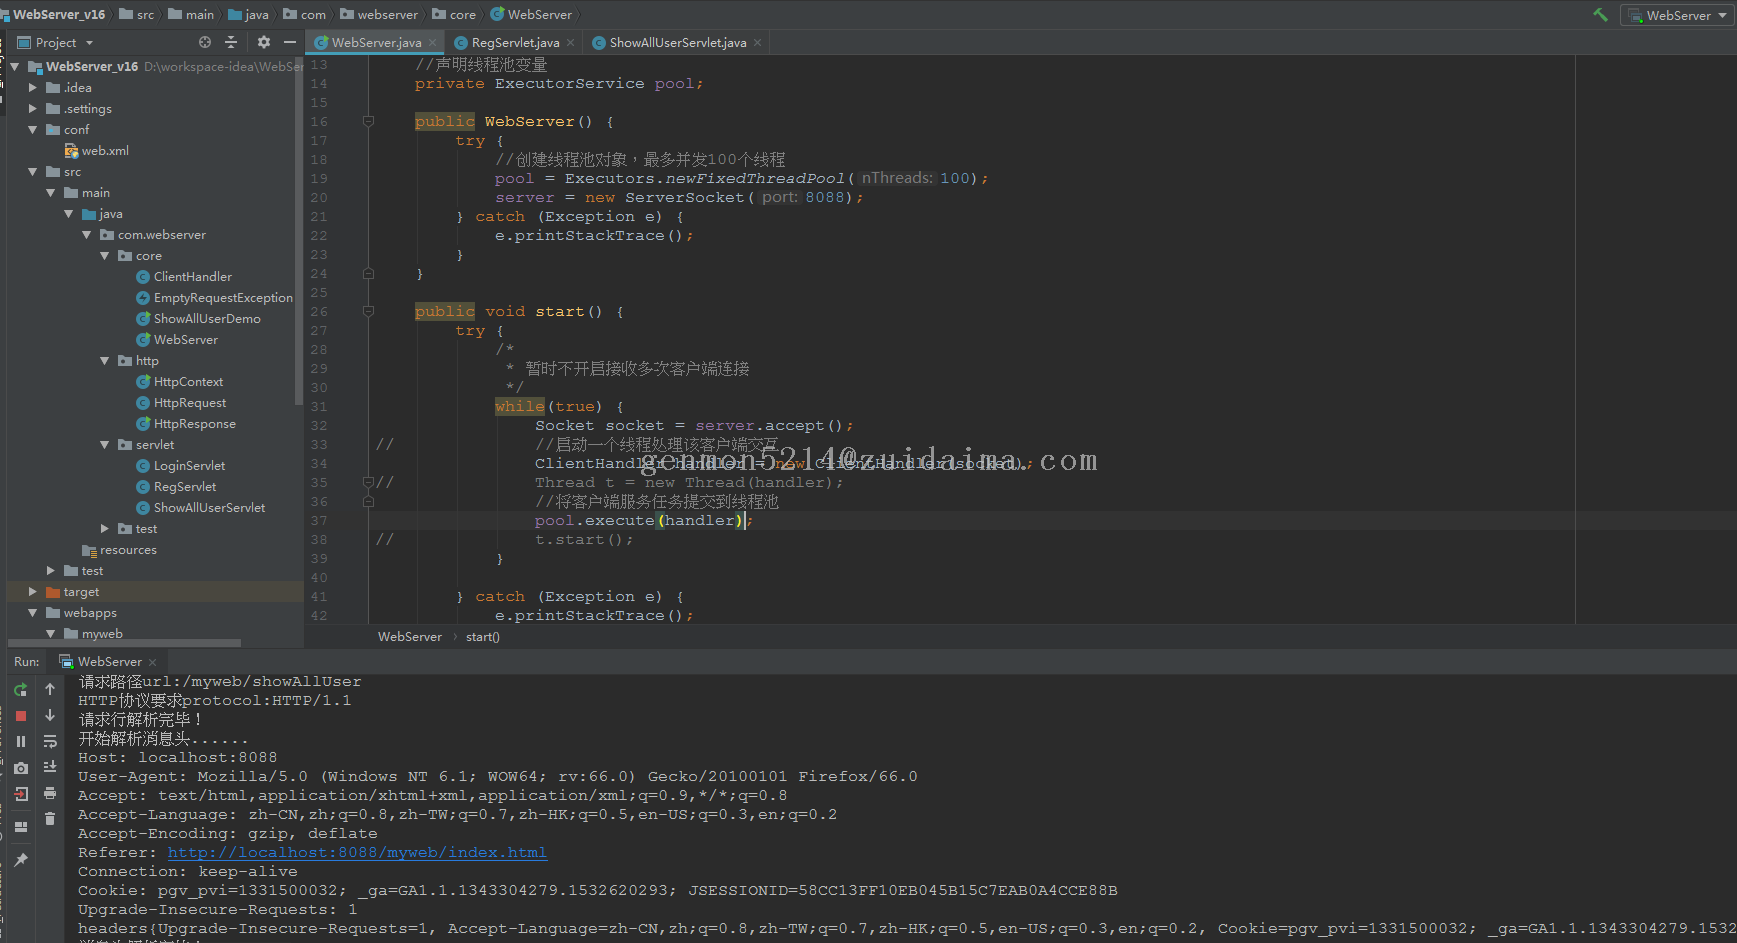Select ClientHandler class in project tree
Viewport: 1737px width, 943px height.
pos(184,277)
